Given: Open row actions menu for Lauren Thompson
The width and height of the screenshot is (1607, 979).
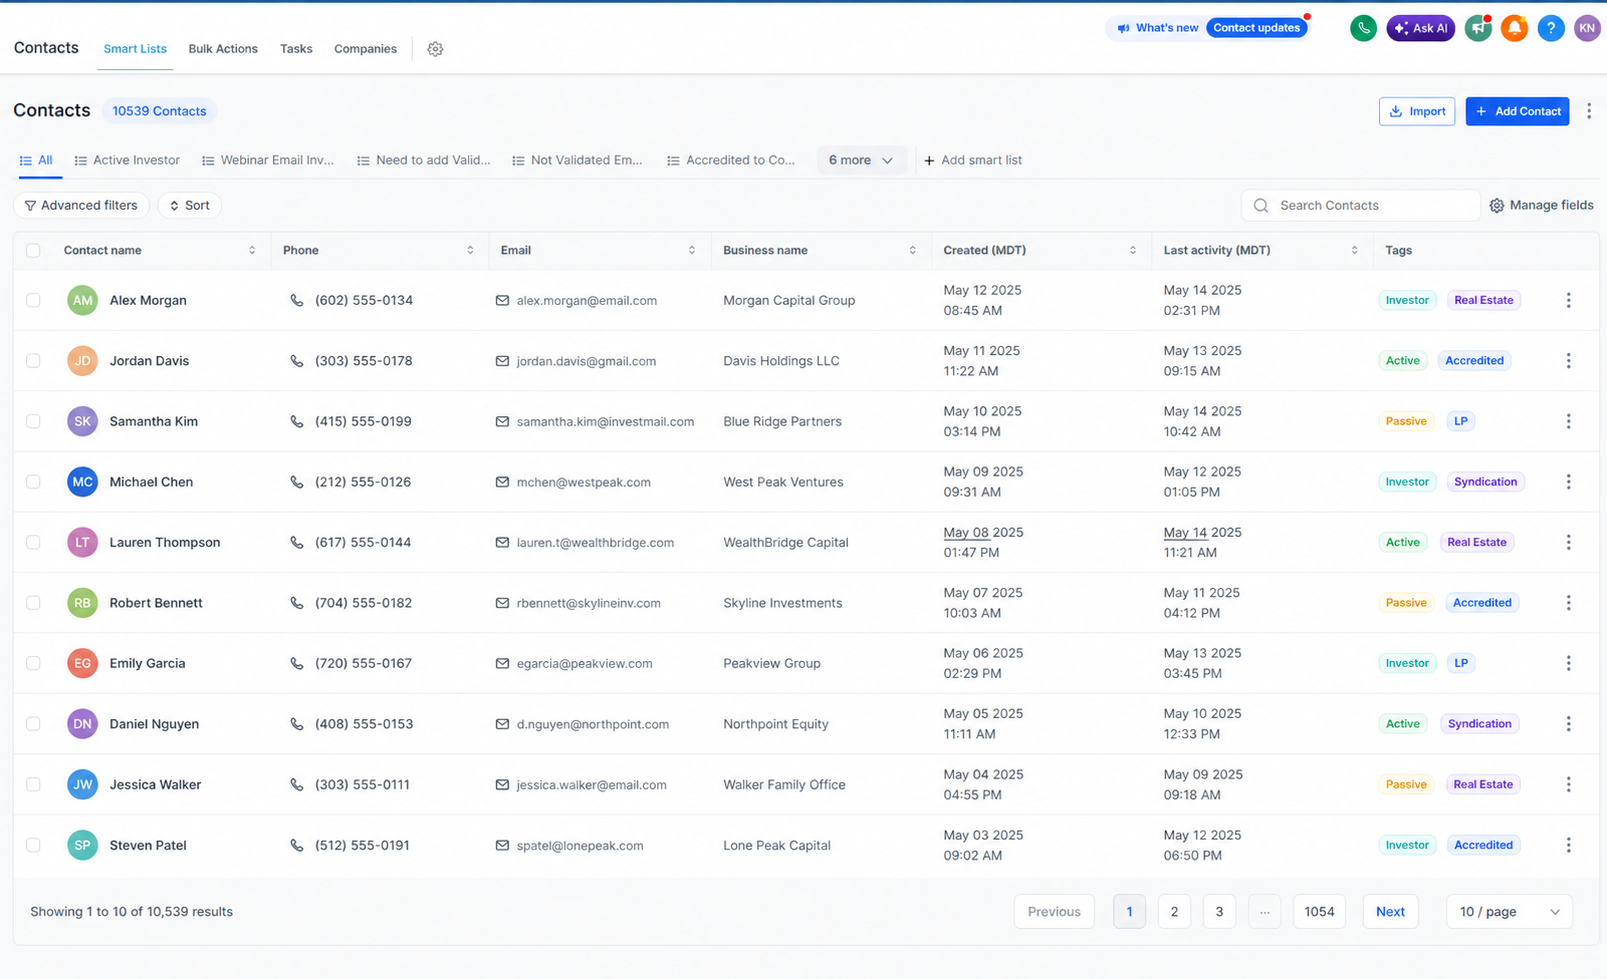Looking at the screenshot, I should click(x=1568, y=542).
